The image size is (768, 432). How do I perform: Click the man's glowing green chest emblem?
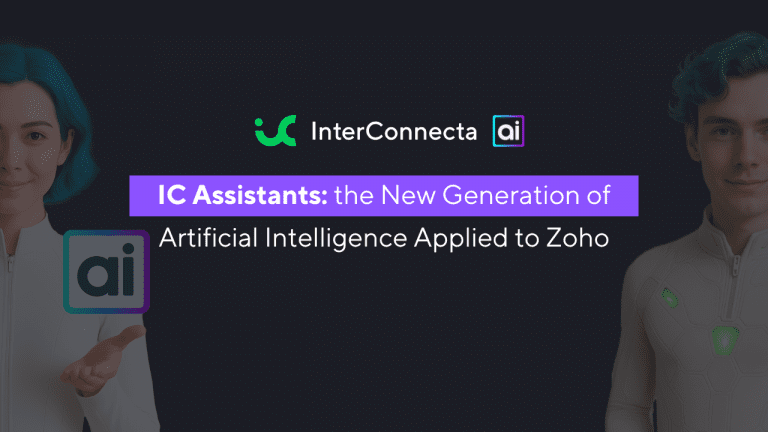(x=724, y=340)
